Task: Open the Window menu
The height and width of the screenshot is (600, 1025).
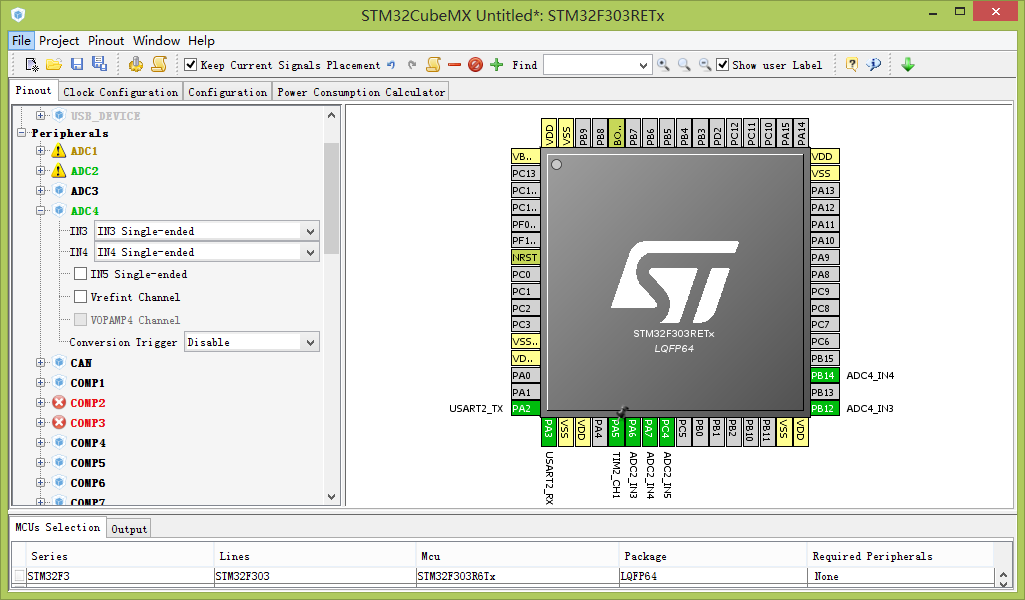Action: pyautogui.click(x=156, y=41)
